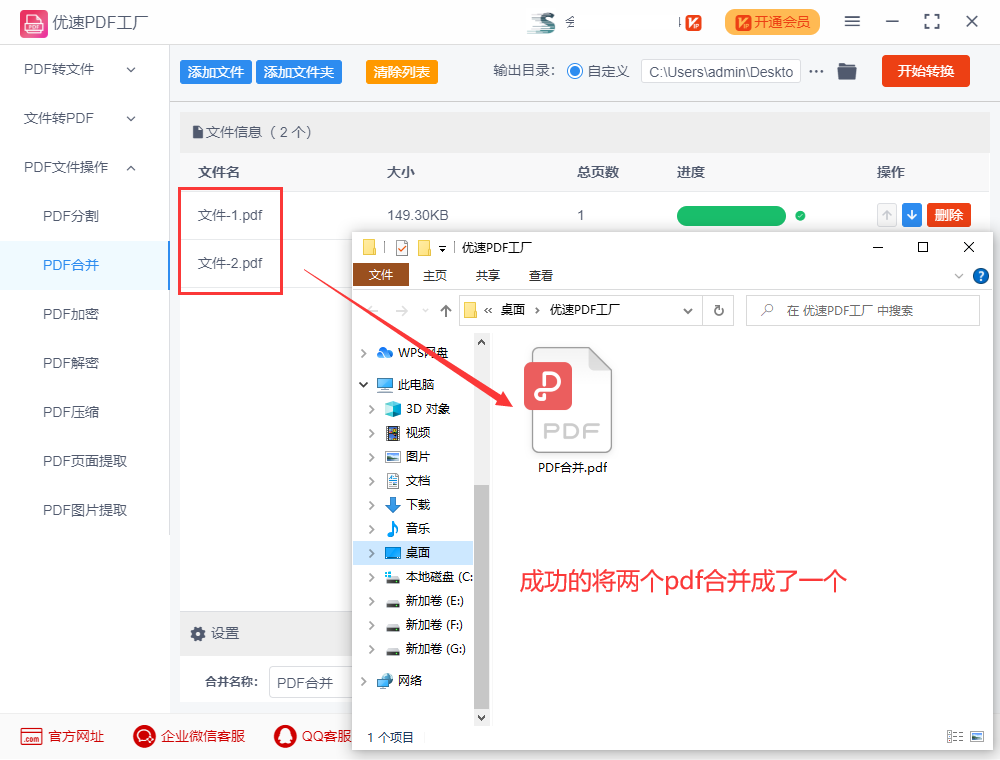The image size is (1000, 760).
Task: Click Explorer refresh icon
Action: 719,311
